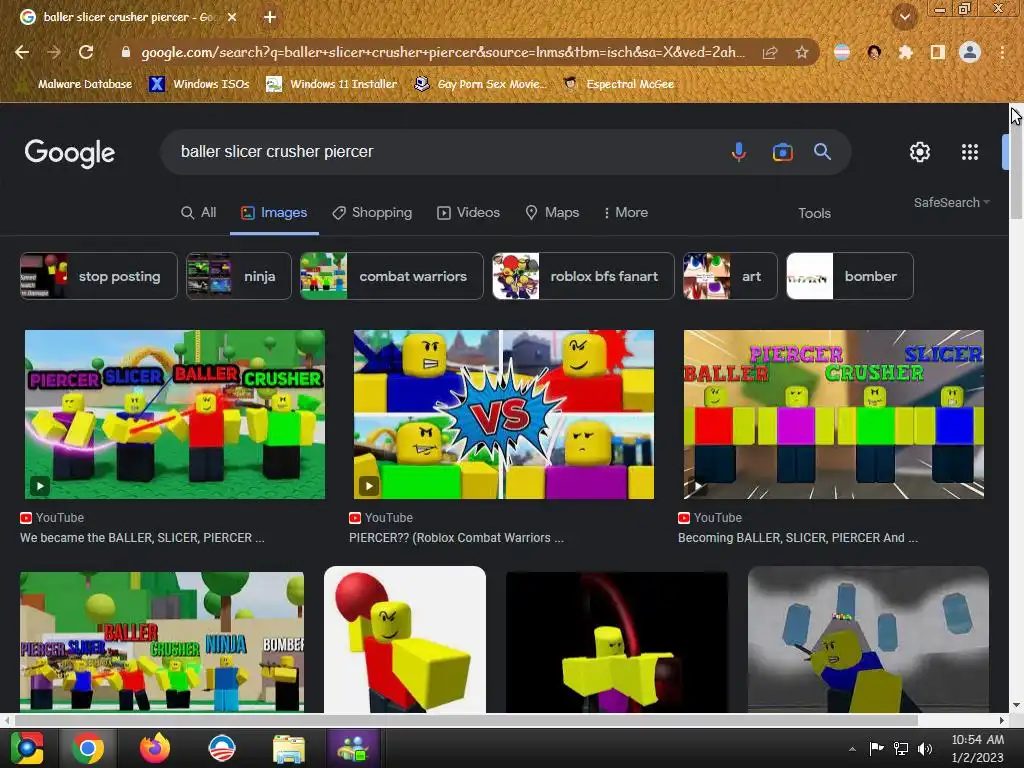This screenshot has height=768, width=1024.
Task: Open the Espectral McGee bookmark
Action: click(x=619, y=84)
